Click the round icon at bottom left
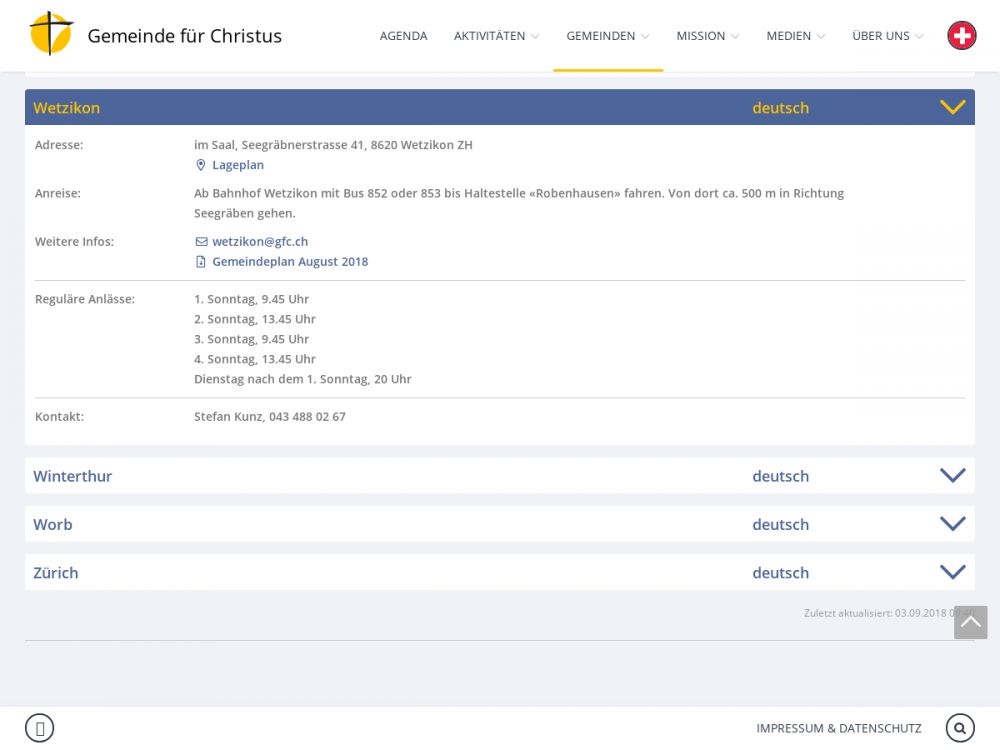 click(39, 728)
